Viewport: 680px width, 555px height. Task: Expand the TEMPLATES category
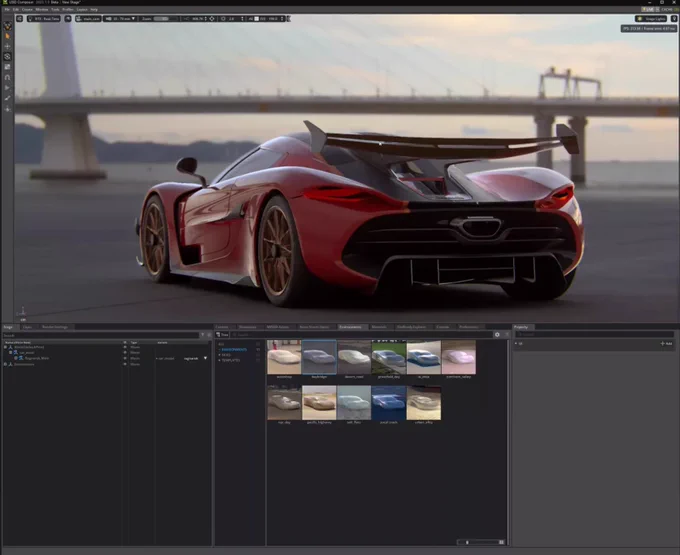219,360
